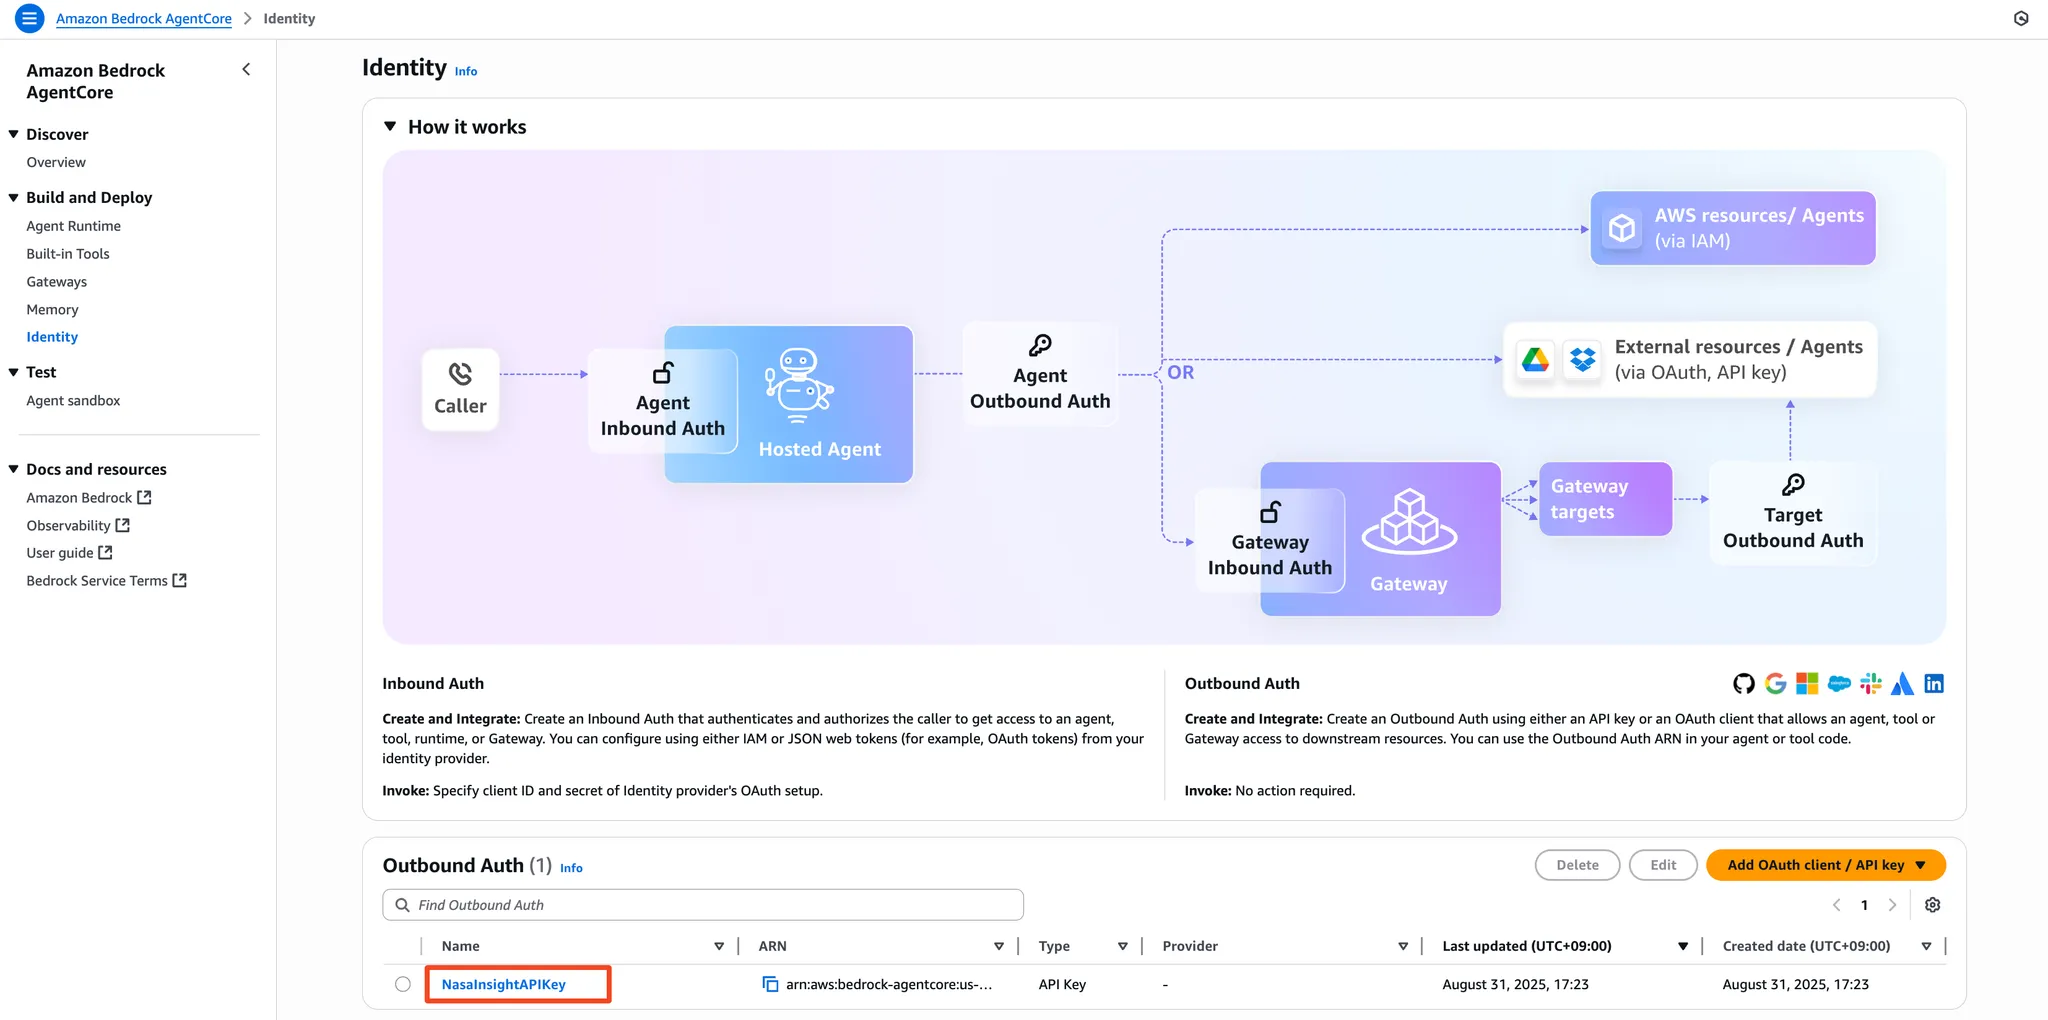Image resolution: width=2048 pixels, height=1020 pixels.
Task: Sort table by ARN column
Action: pos(999,946)
